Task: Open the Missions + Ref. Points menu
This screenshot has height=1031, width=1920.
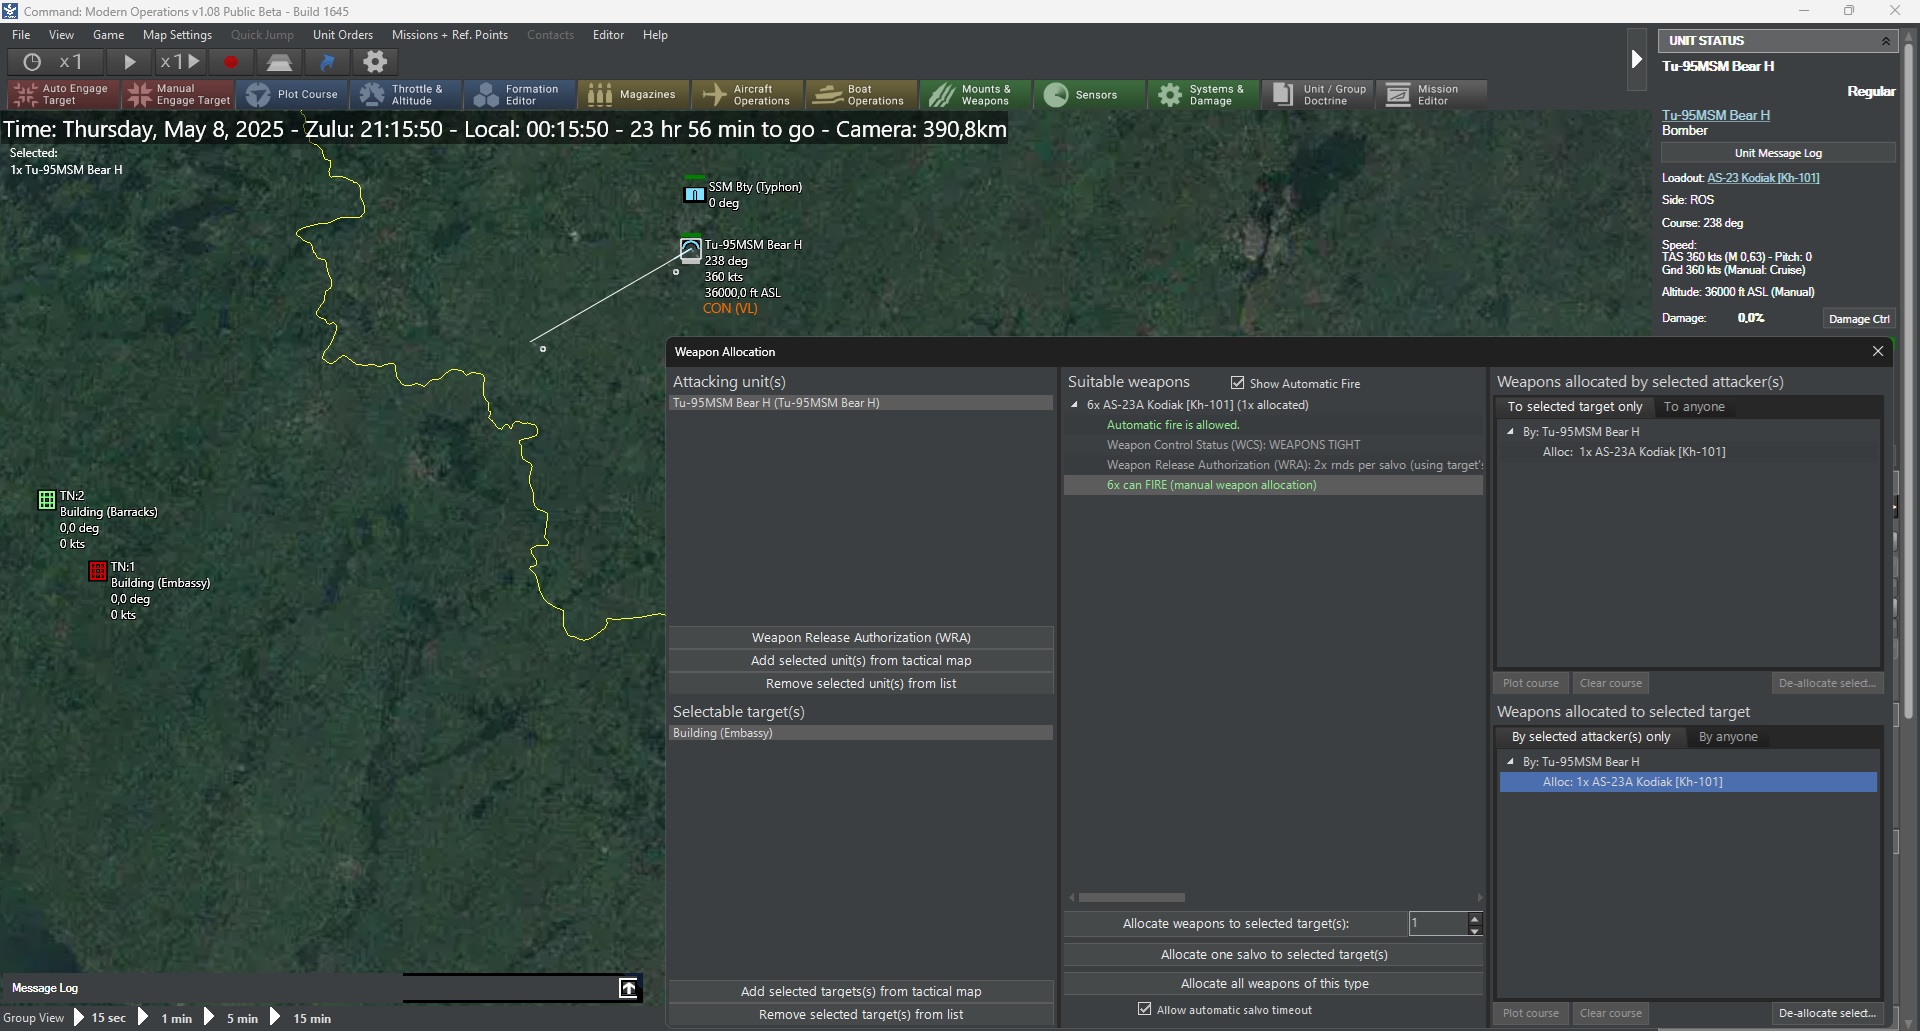Action: pos(449,35)
